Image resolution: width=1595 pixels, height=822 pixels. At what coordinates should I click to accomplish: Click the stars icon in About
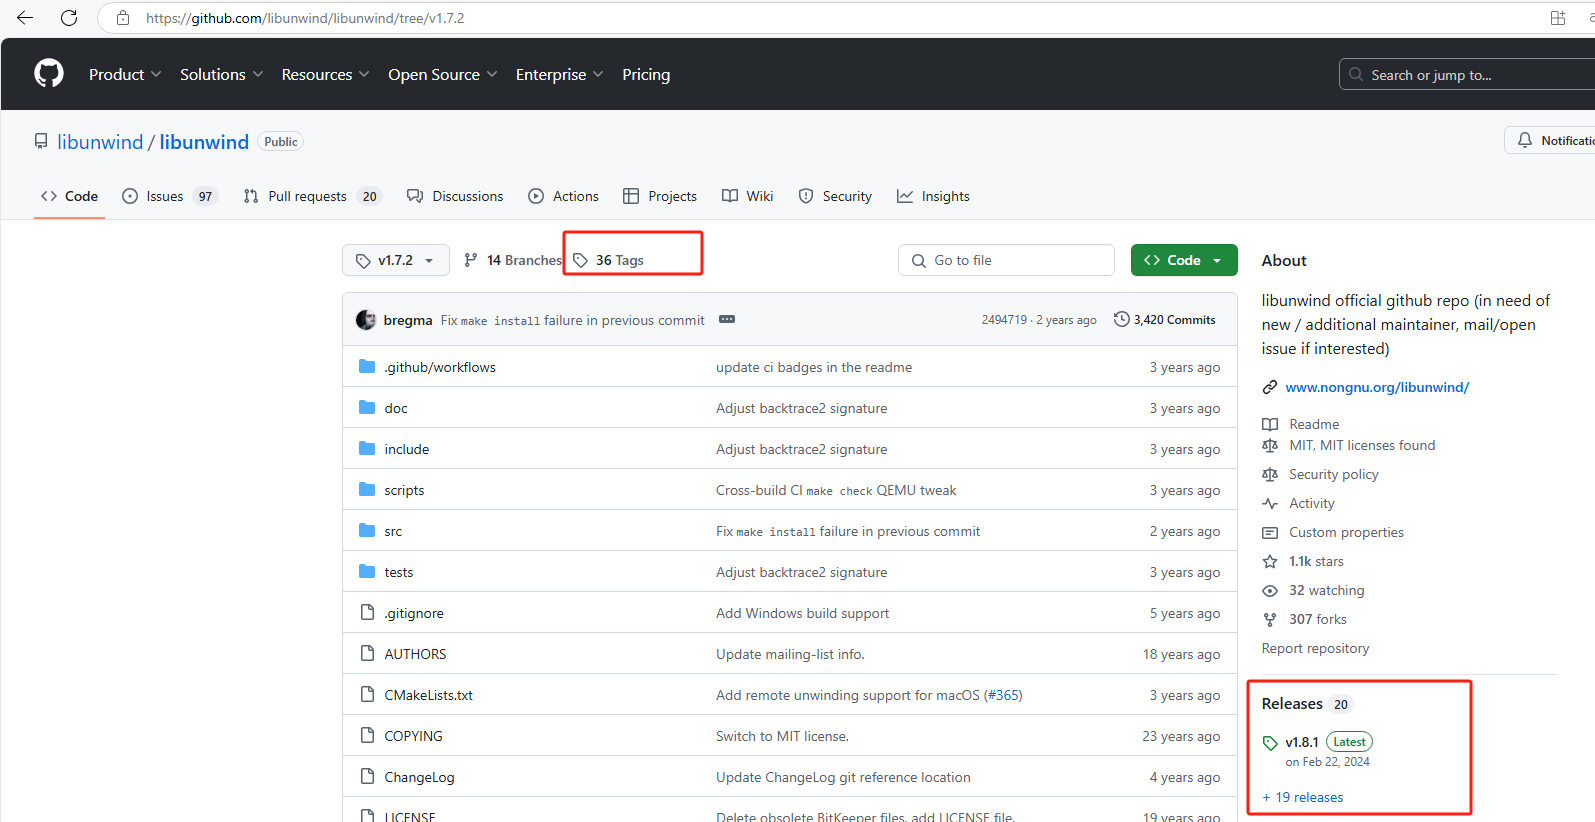click(1270, 561)
